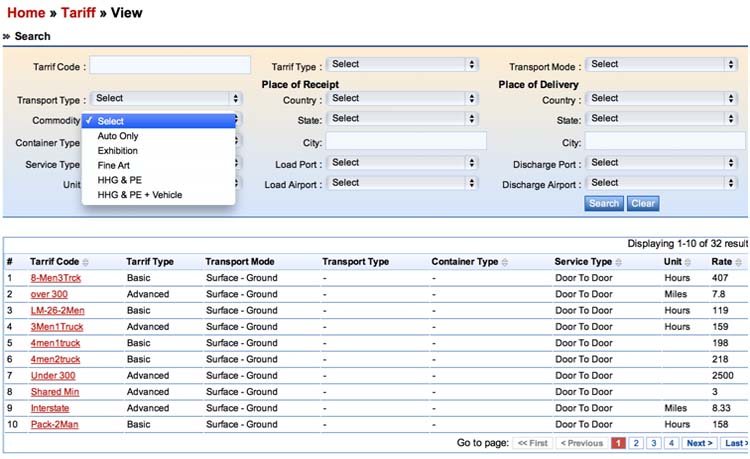Expand the Transport Mode dropdown
750x459 pixels.
coord(661,64)
